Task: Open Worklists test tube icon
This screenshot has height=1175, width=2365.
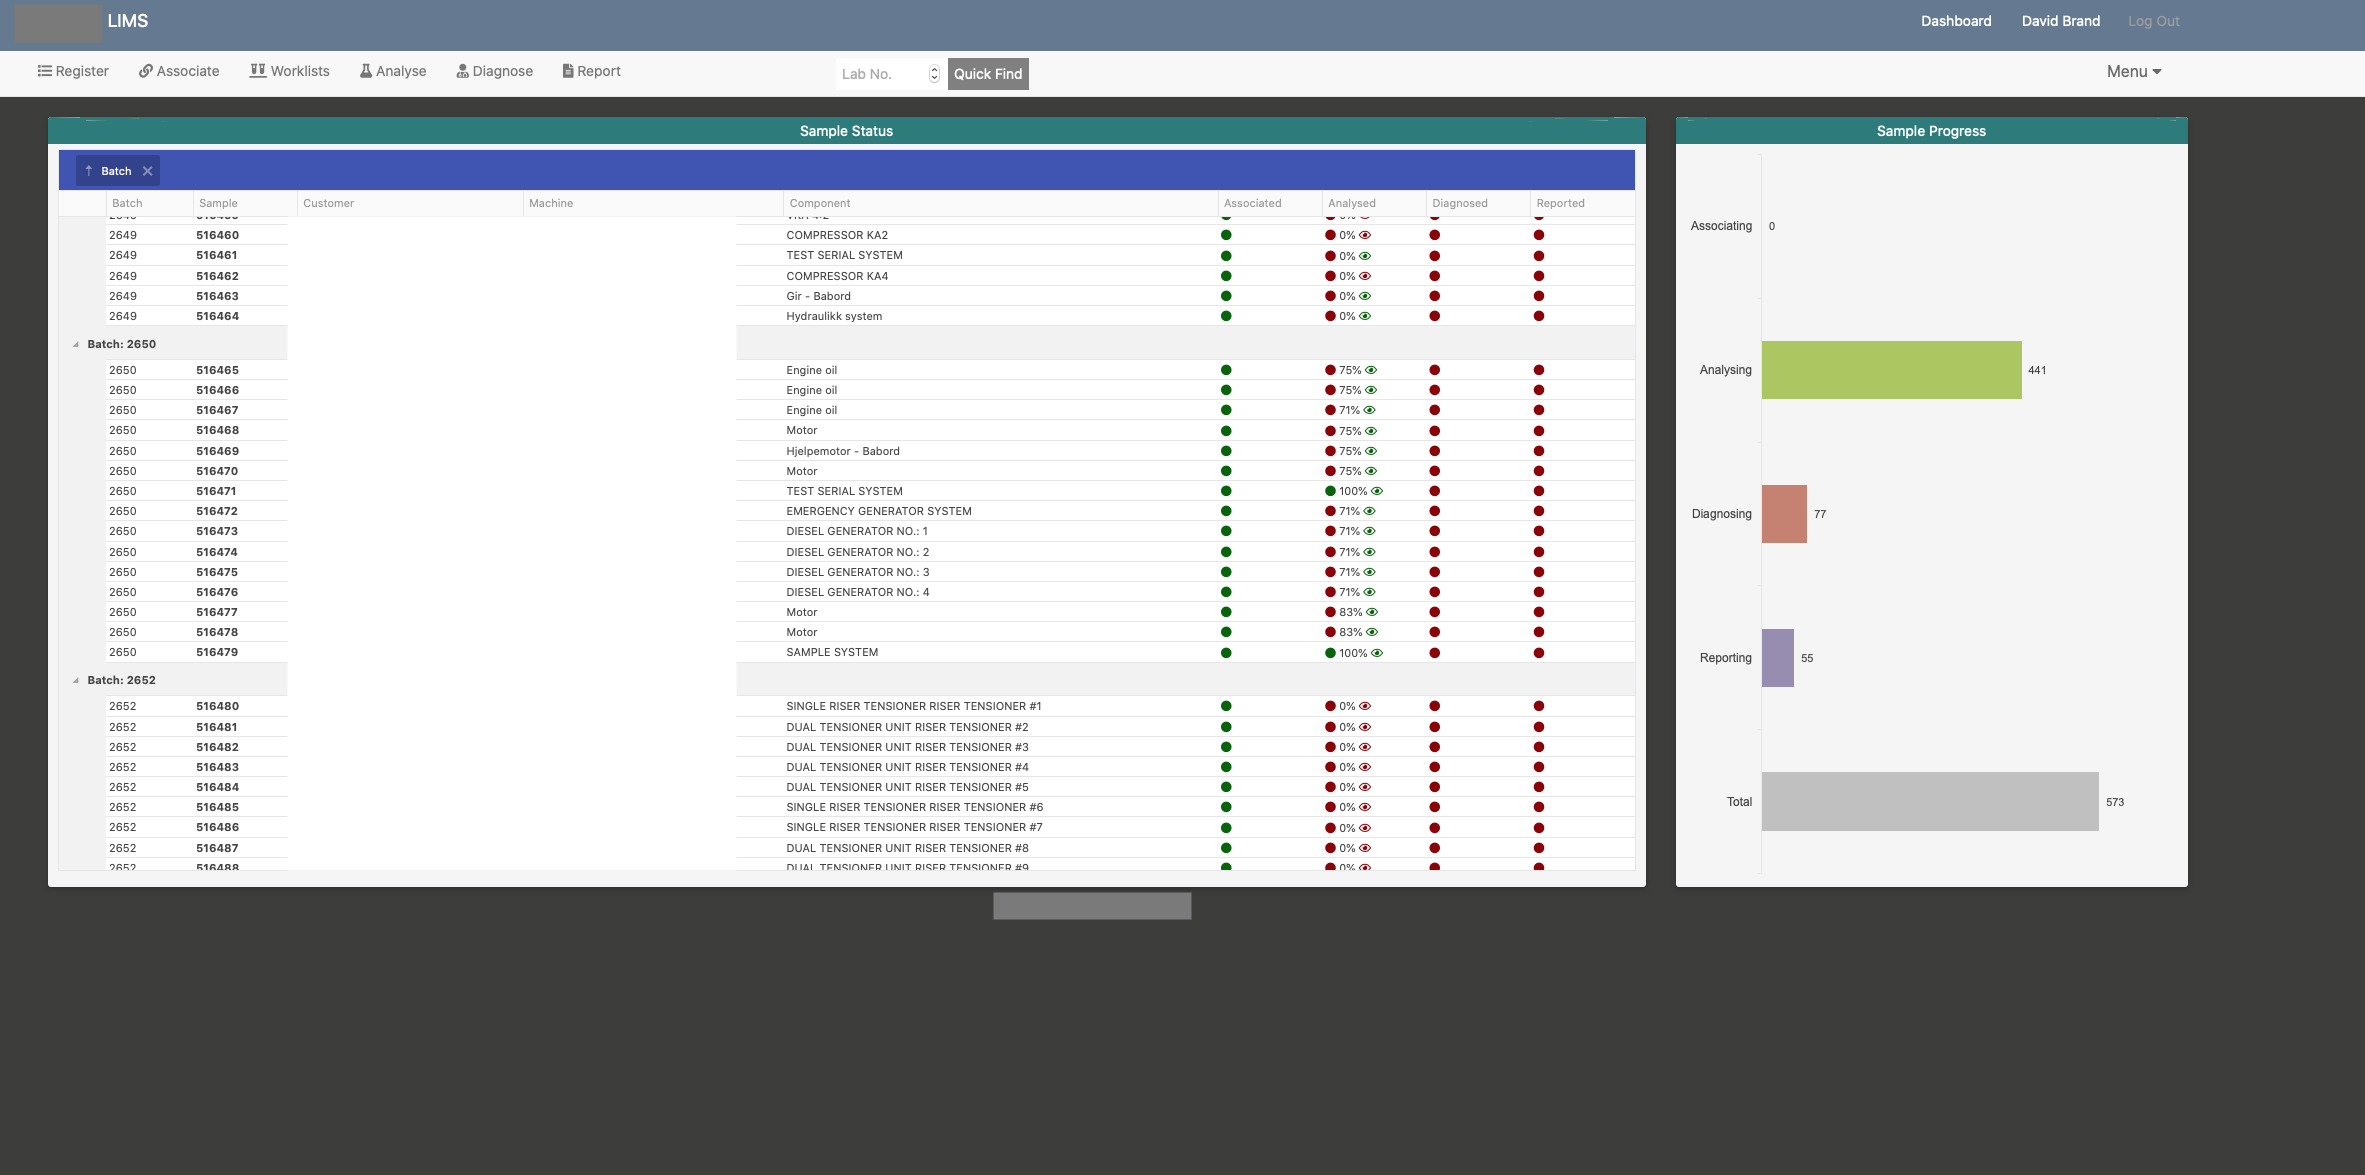Action: pyautogui.click(x=258, y=71)
